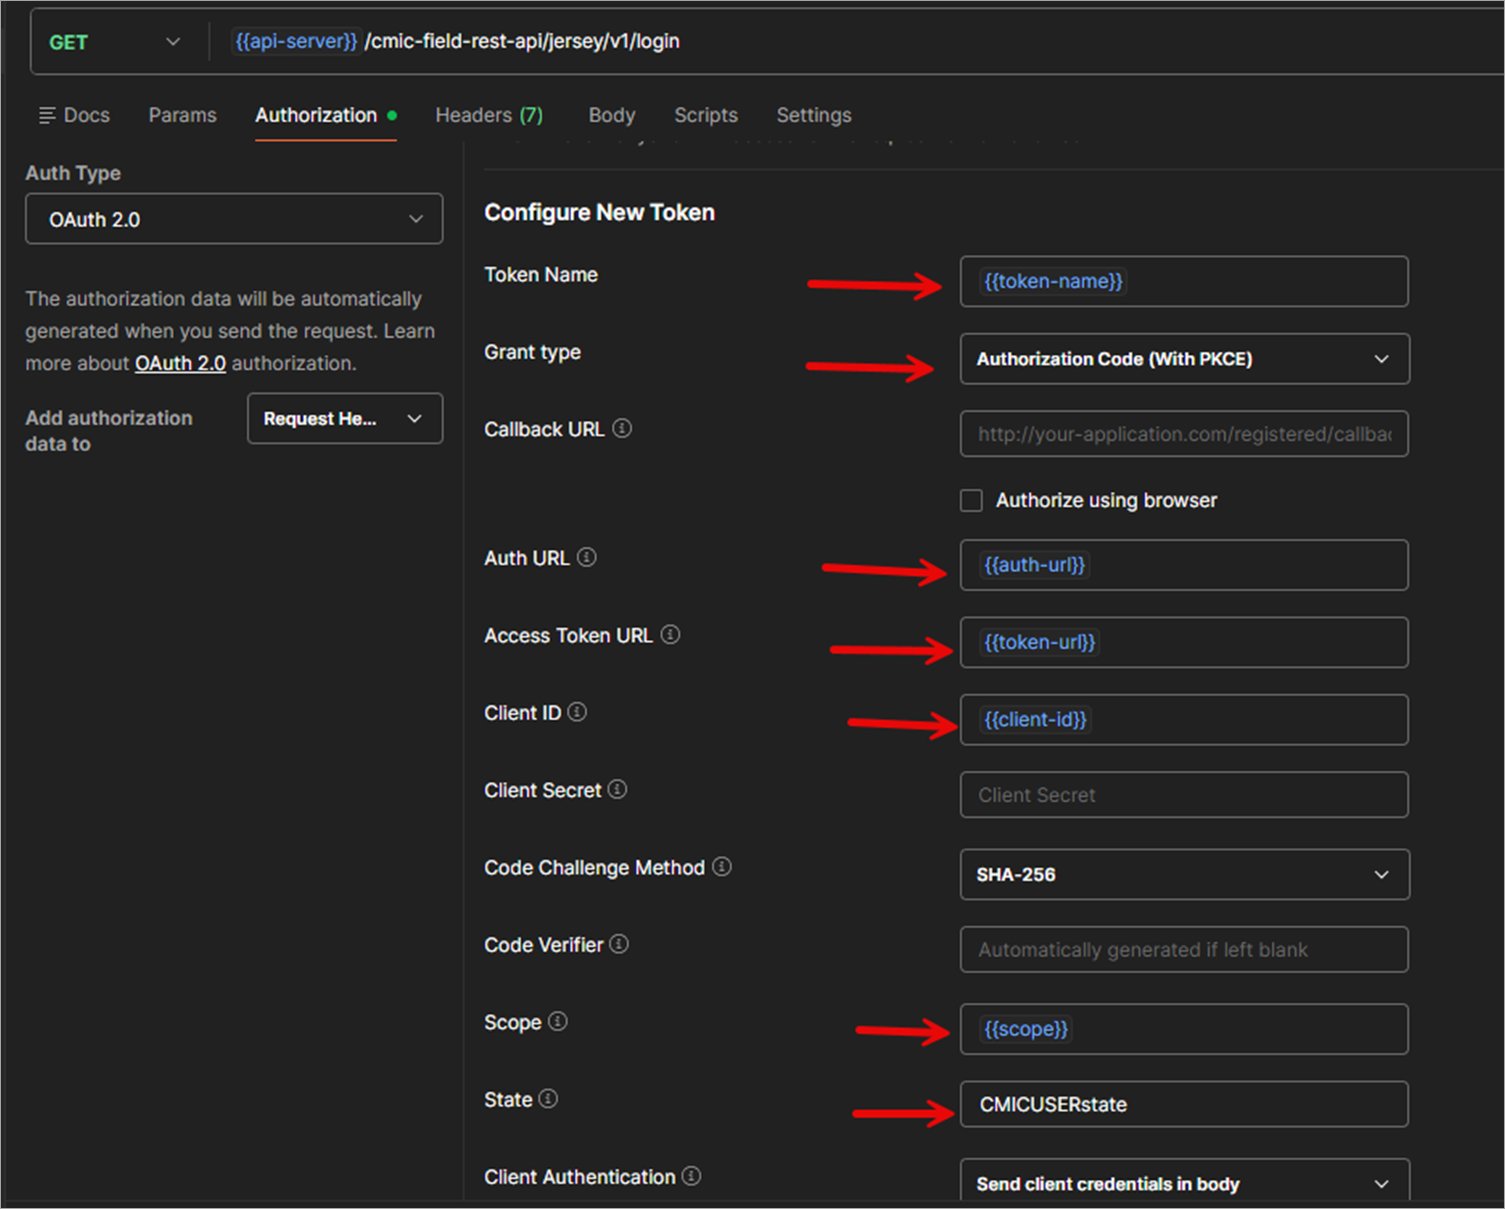Click the Auth URL info icon
1505x1209 pixels.
point(586,558)
